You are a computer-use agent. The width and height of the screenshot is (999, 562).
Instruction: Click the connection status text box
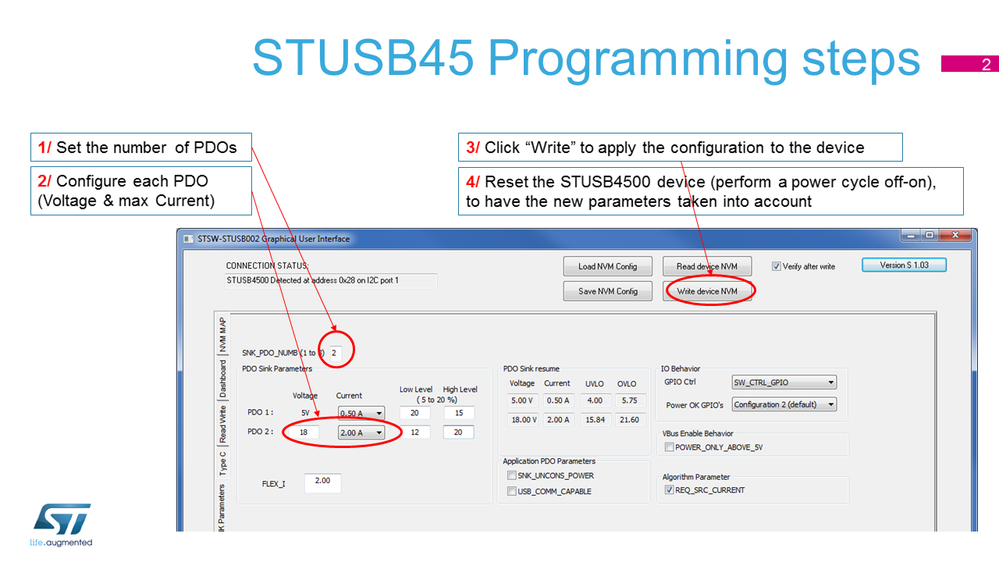[x=331, y=280]
